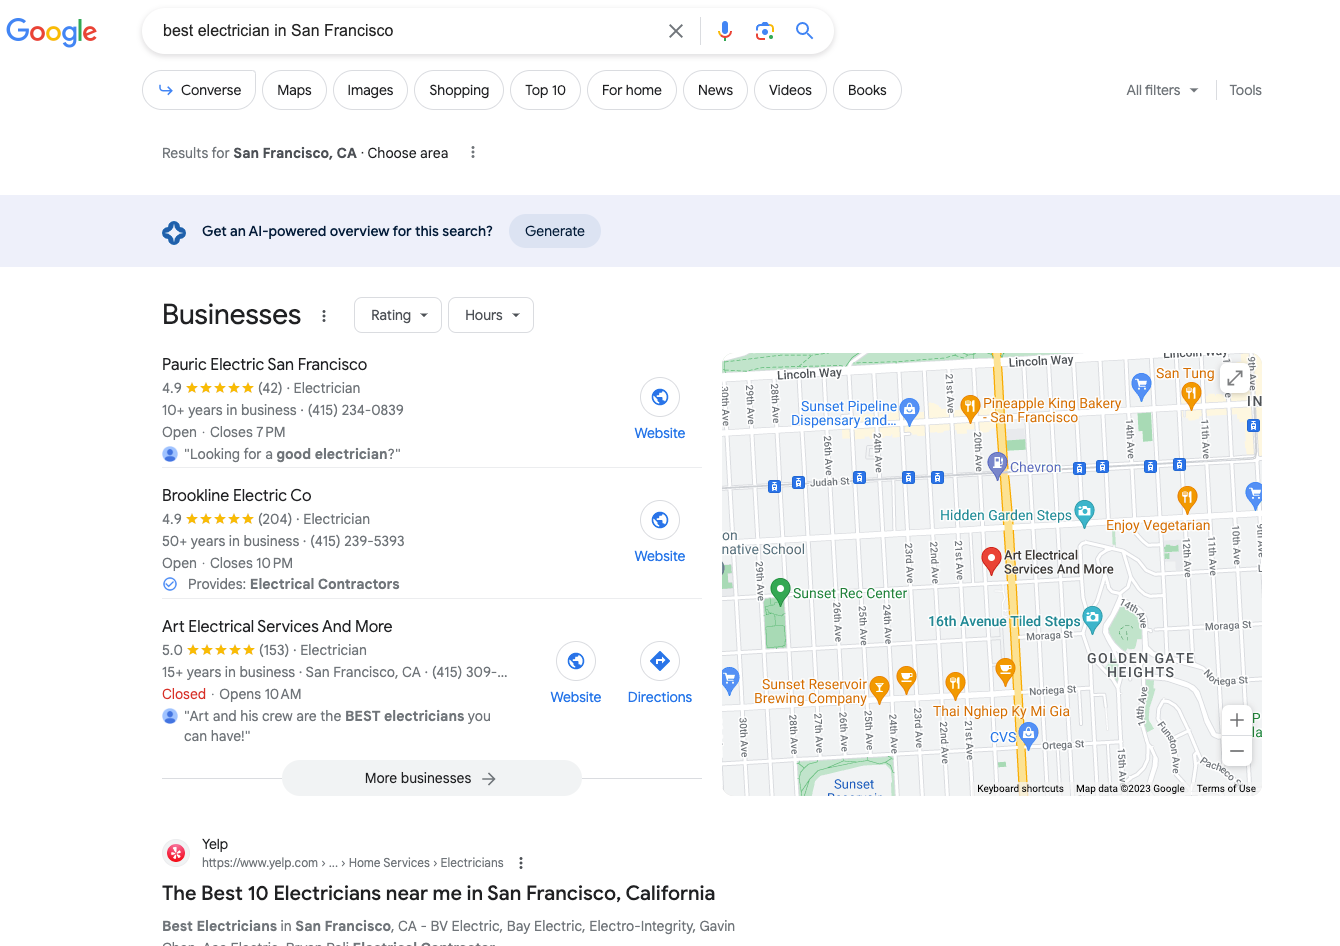1340x946 pixels.
Task: Select the News tab
Action: tap(715, 90)
